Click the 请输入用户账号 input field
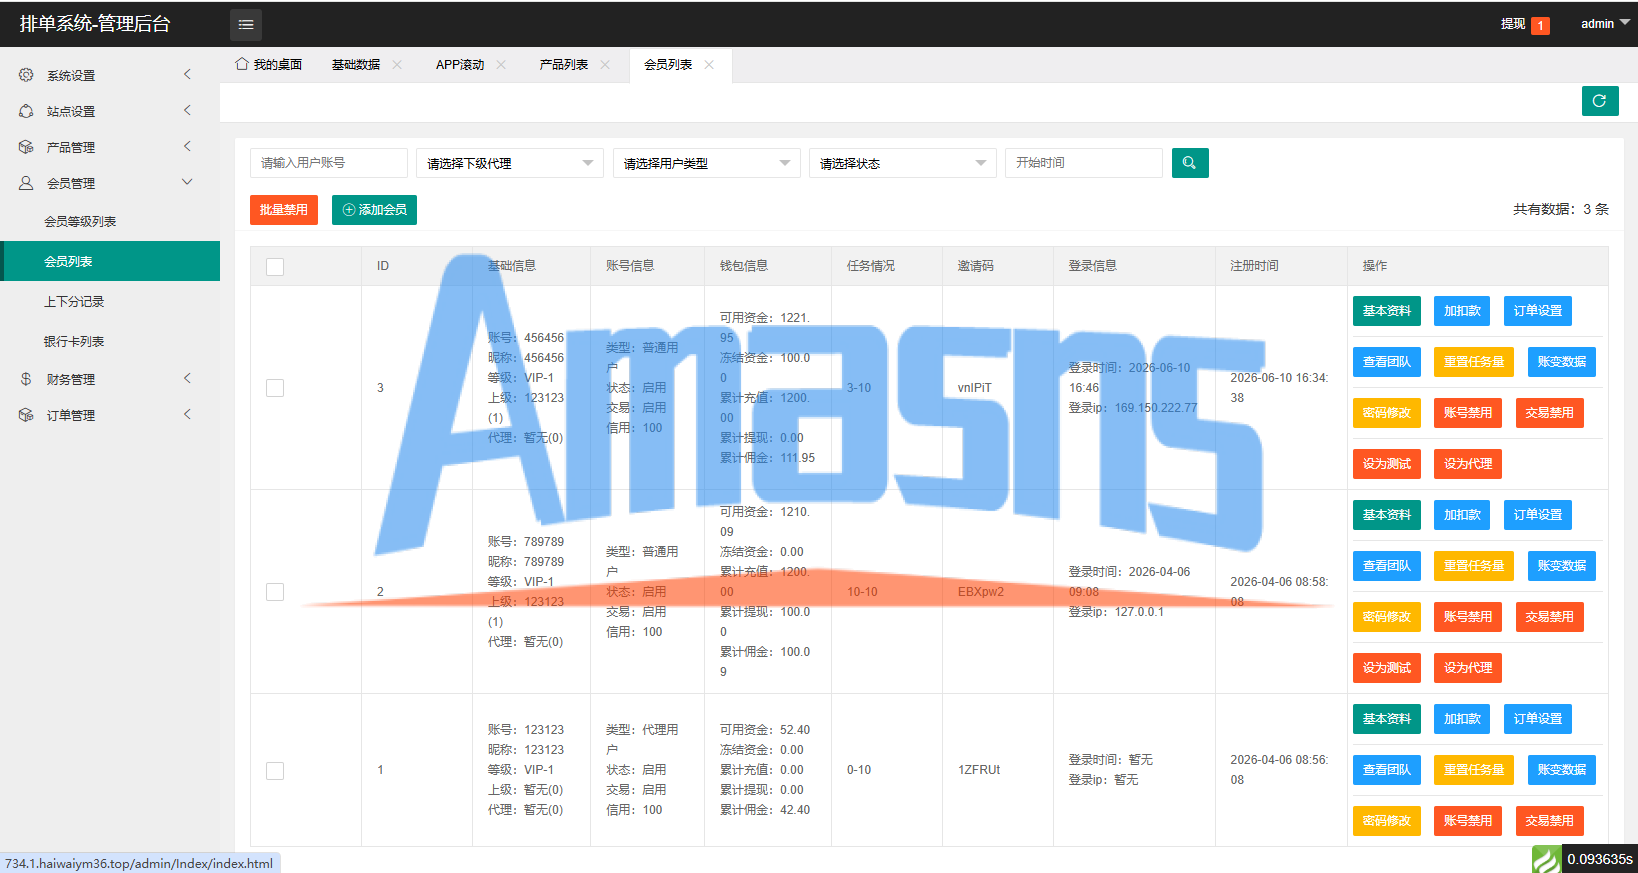 pyautogui.click(x=329, y=163)
